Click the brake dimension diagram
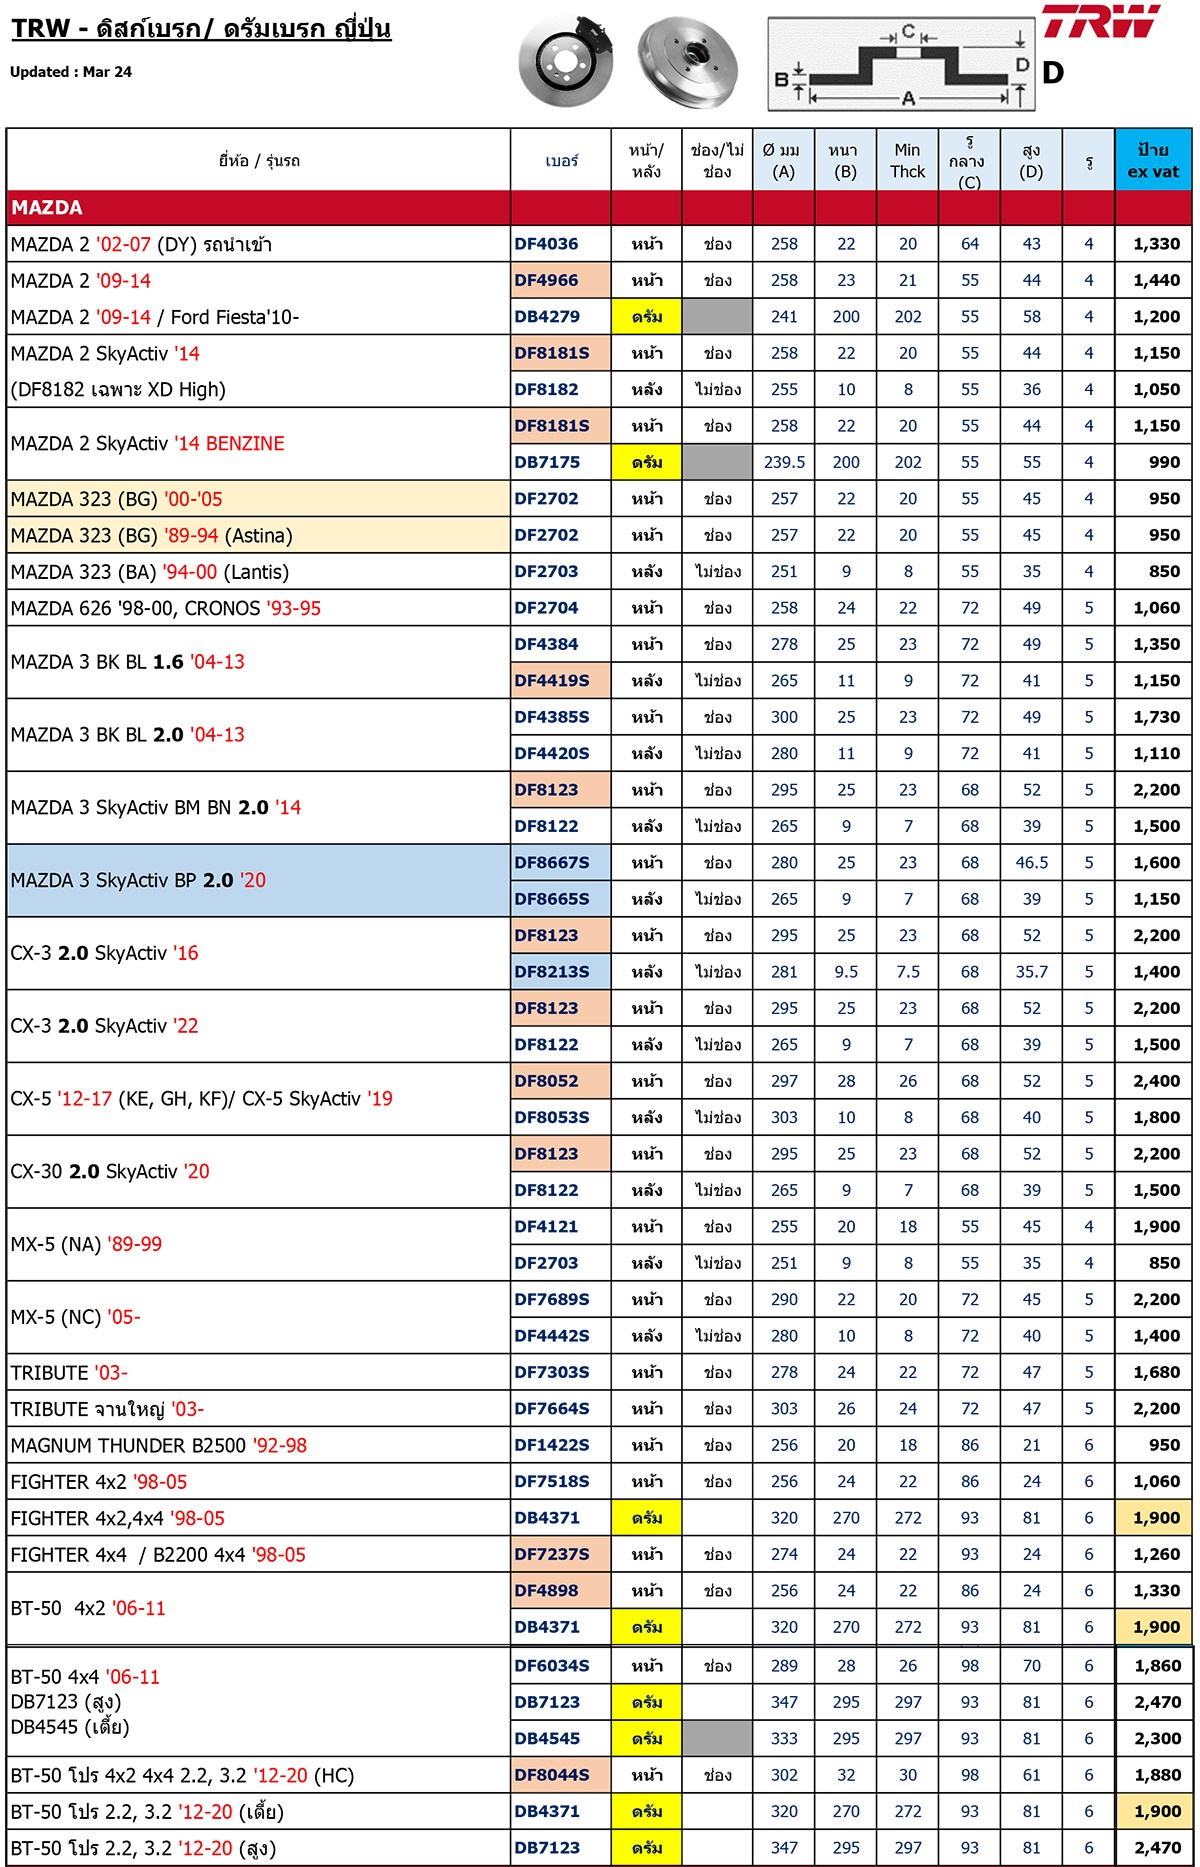Screen dimensions: 1200x1867 901,64
